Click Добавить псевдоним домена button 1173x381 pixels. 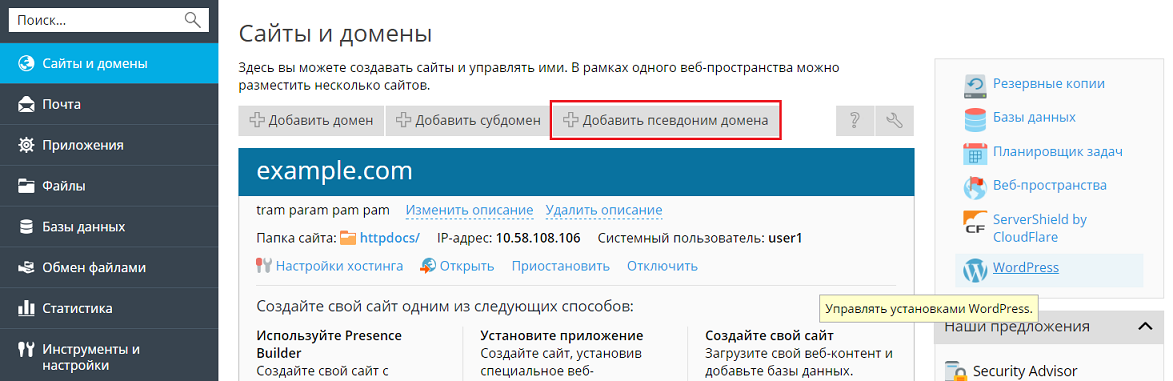pos(666,121)
